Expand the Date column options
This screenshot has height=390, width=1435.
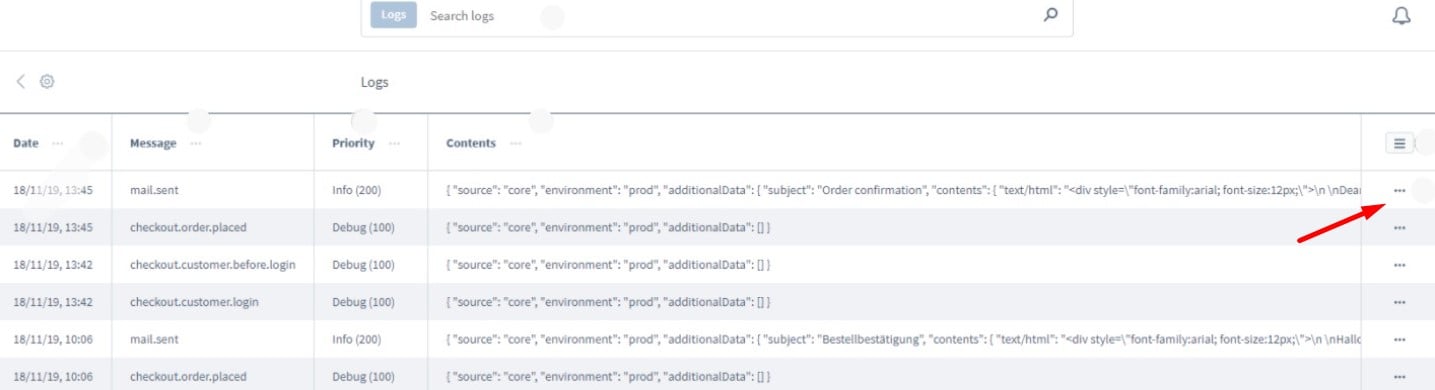point(57,143)
